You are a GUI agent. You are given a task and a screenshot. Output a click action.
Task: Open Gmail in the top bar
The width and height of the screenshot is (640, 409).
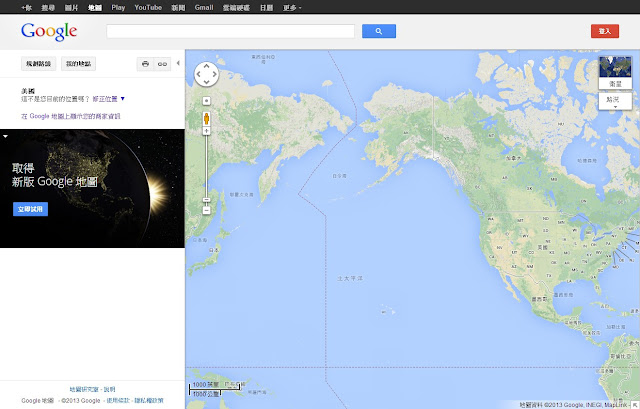click(x=204, y=7)
